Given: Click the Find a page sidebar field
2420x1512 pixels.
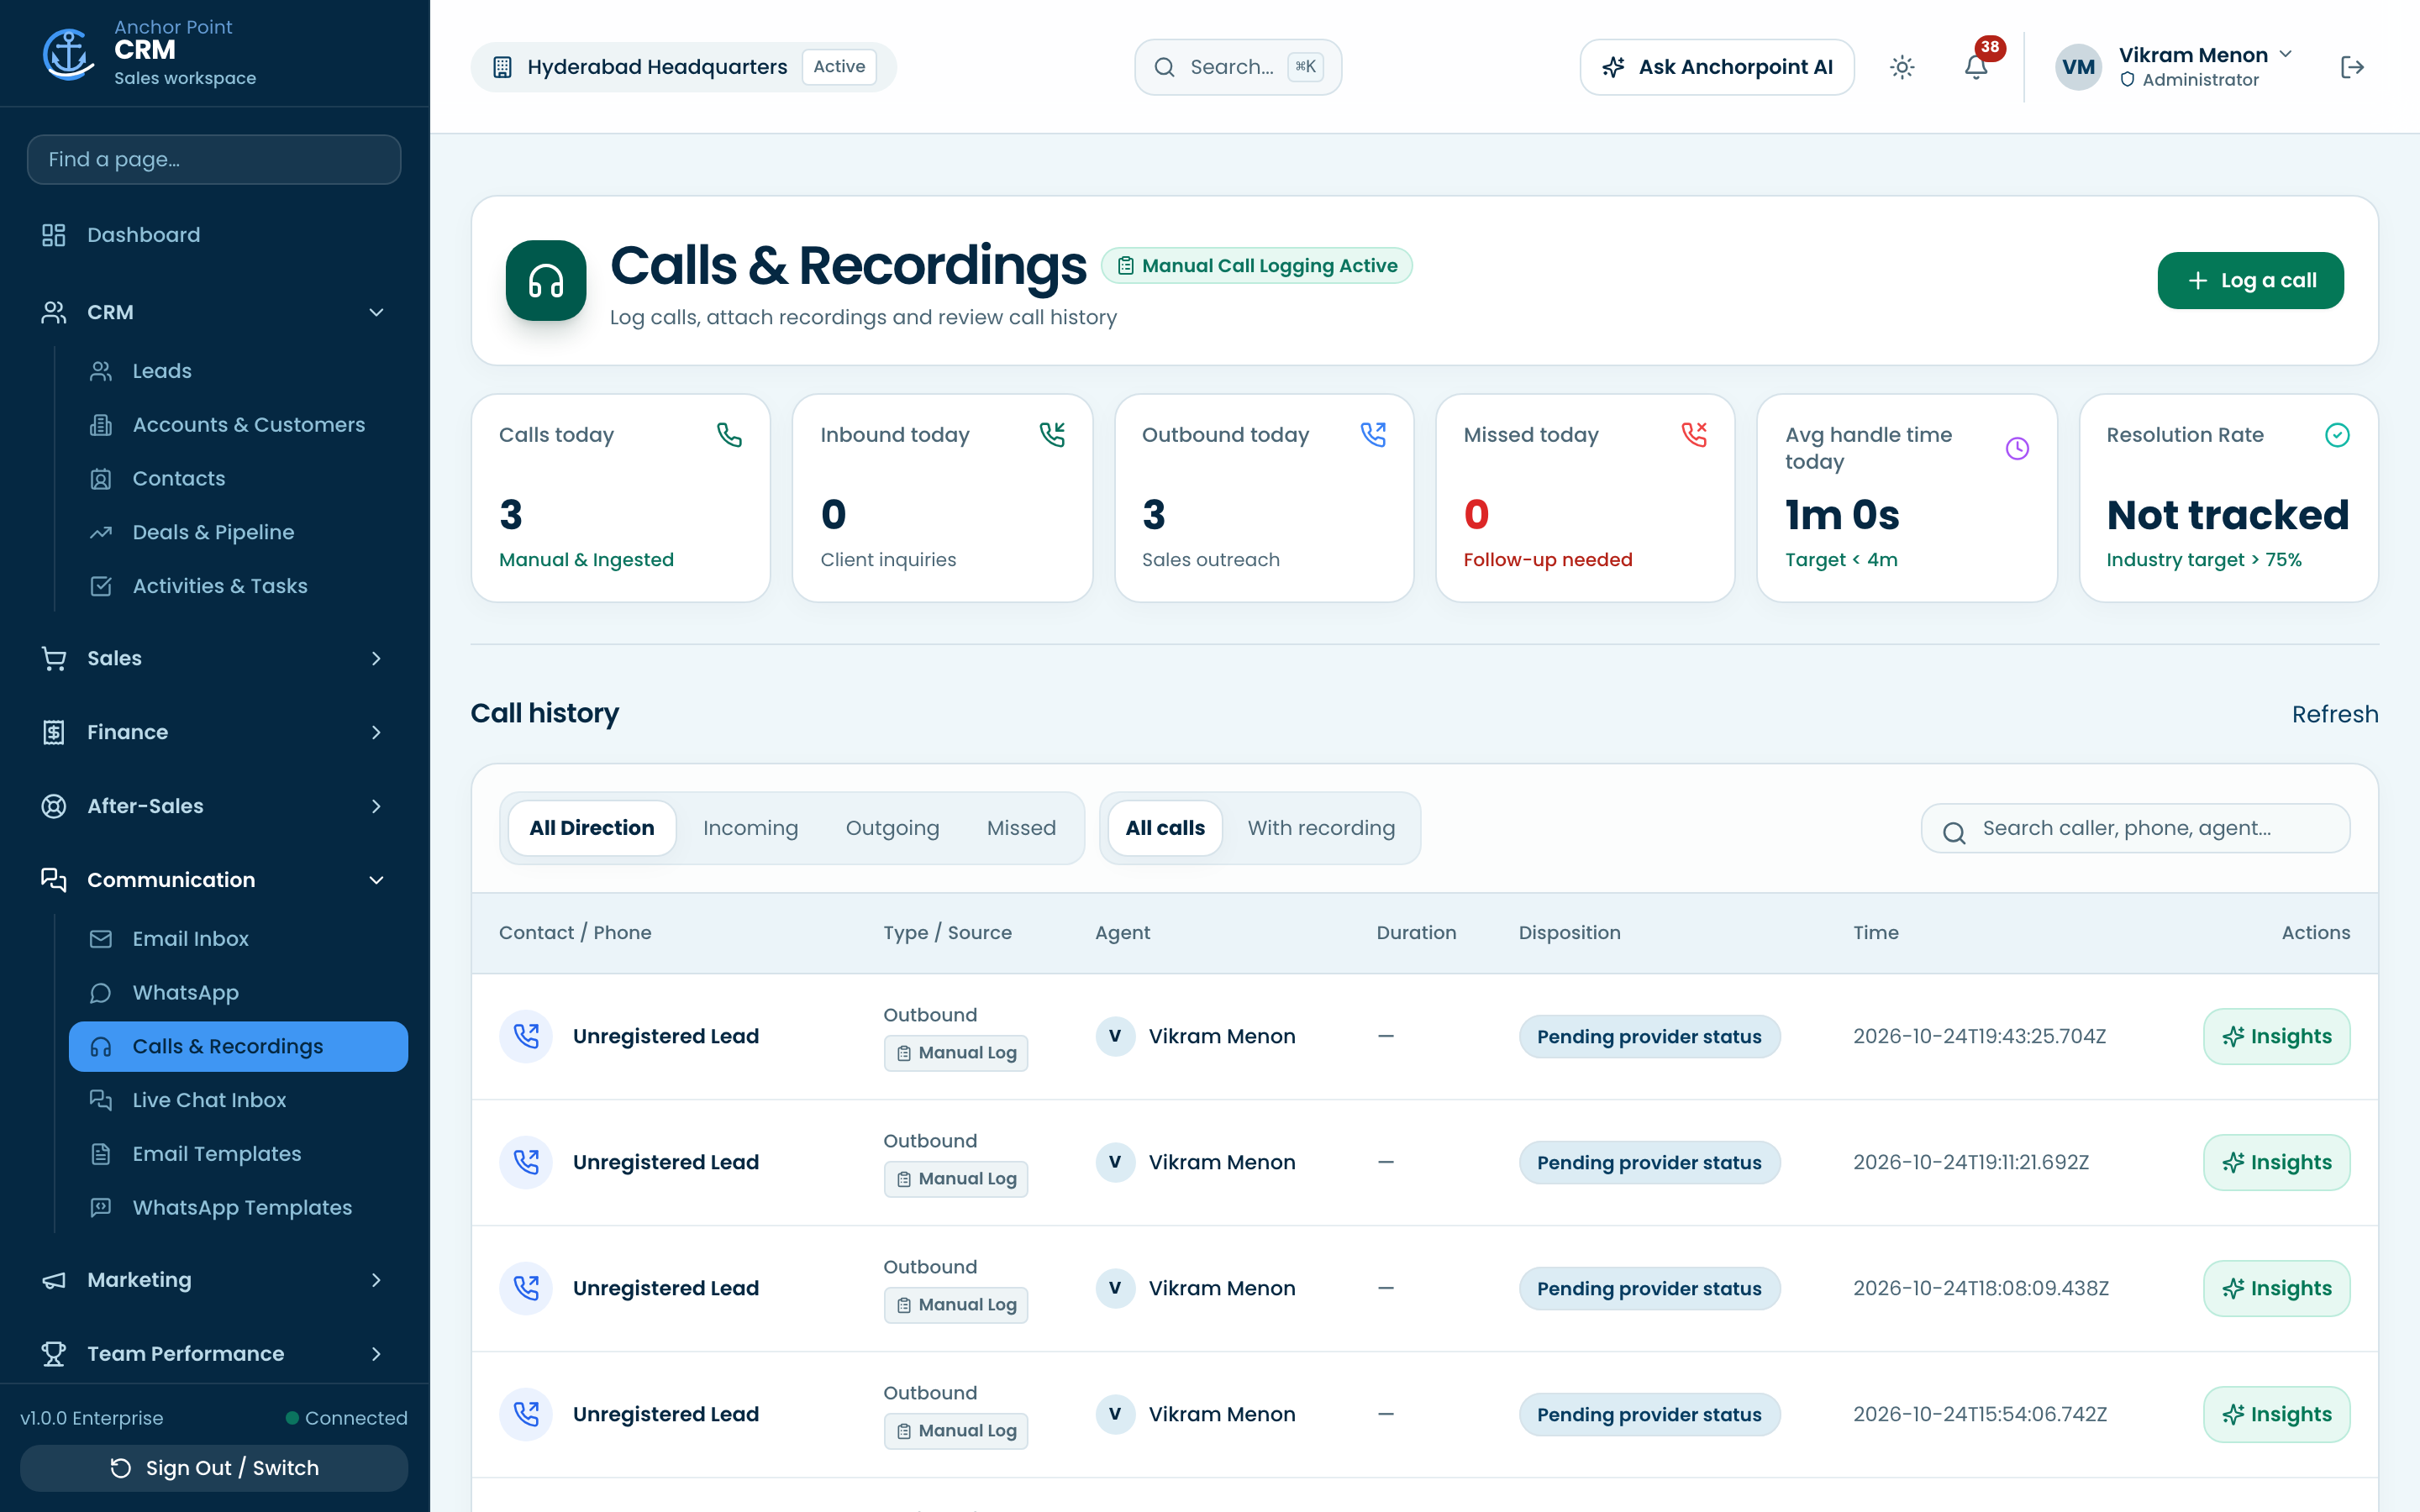Looking at the screenshot, I should pos(214,159).
